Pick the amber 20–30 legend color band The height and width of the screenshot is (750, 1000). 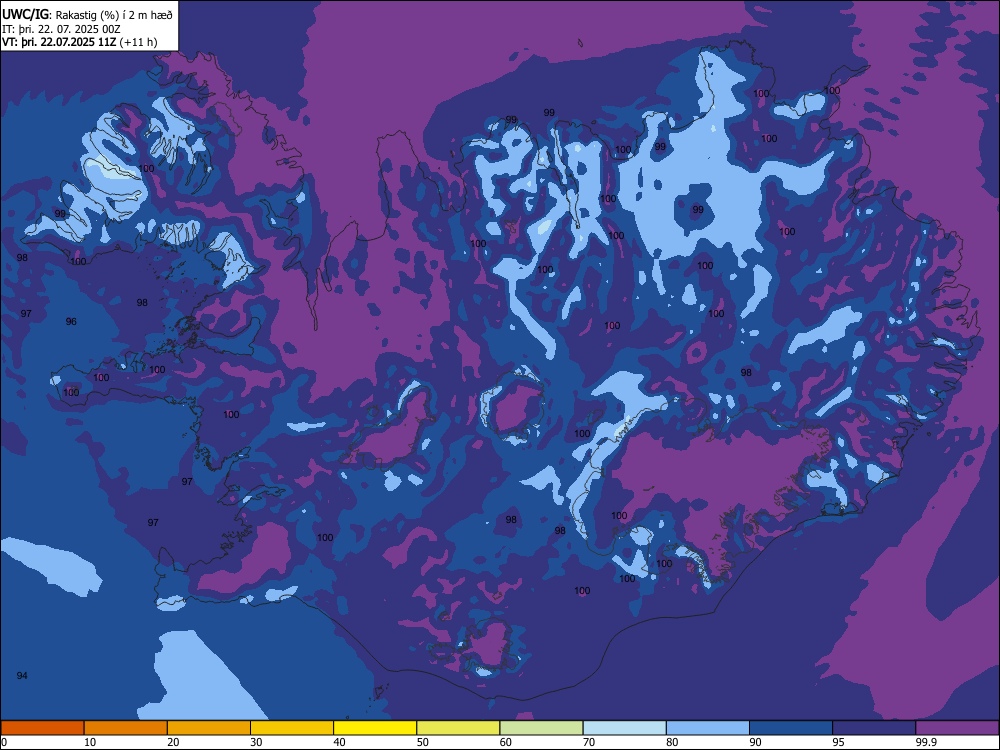[209, 728]
